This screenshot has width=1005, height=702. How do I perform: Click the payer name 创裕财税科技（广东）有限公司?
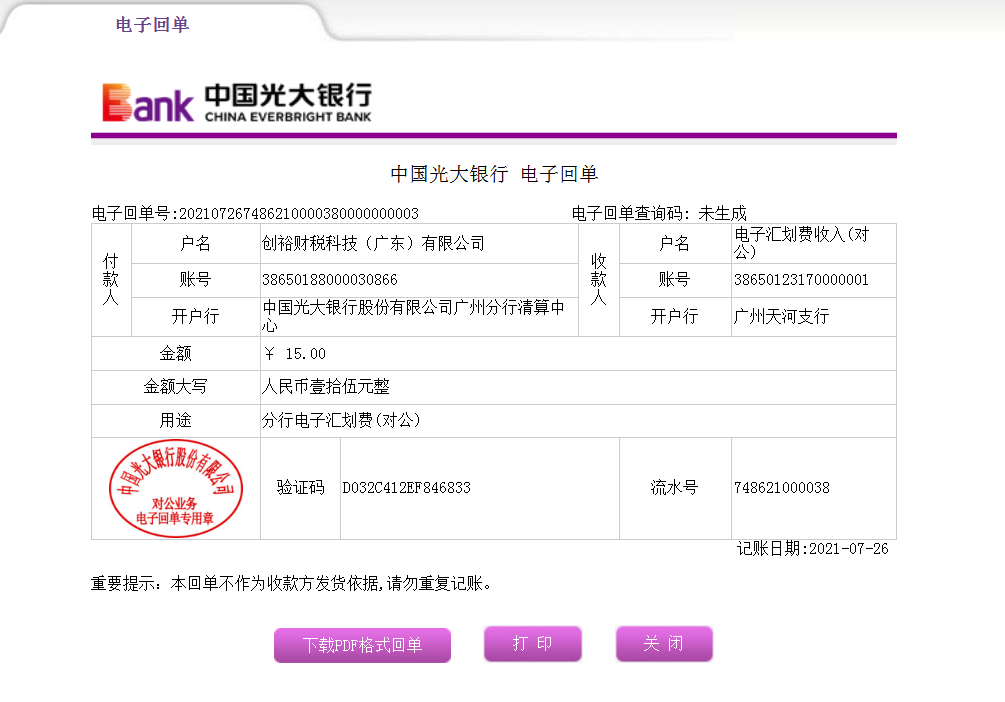(373, 244)
